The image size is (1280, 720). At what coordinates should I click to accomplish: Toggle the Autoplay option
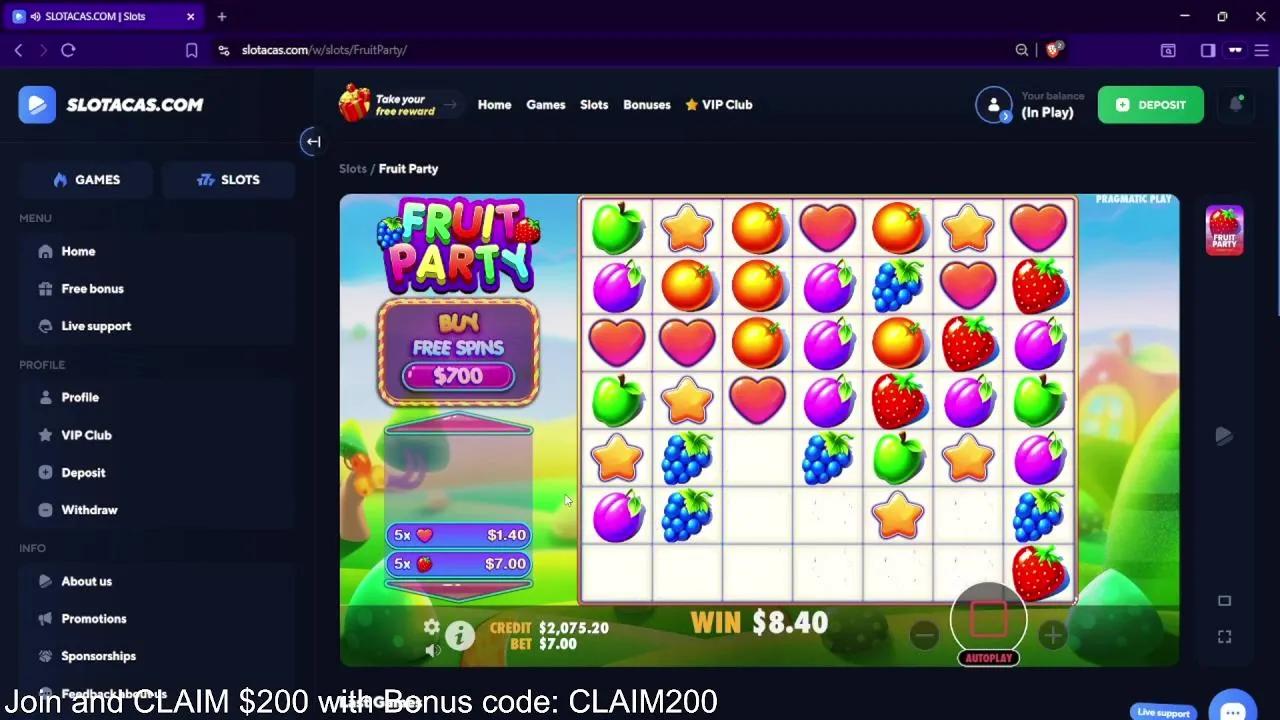(x=988, y=658)
